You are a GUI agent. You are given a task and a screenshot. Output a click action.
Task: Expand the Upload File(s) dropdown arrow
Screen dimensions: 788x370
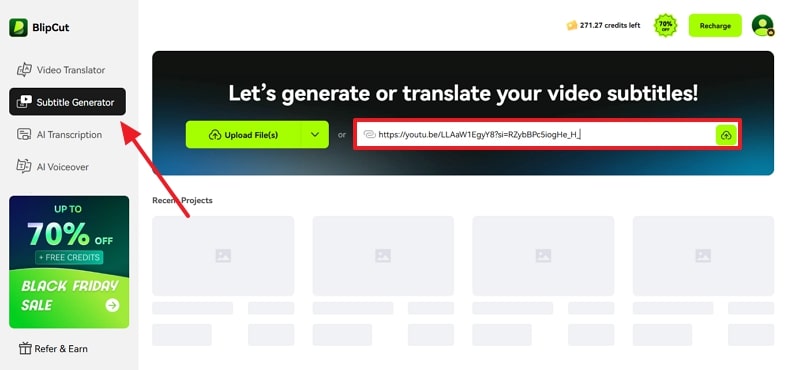[315, 135]
